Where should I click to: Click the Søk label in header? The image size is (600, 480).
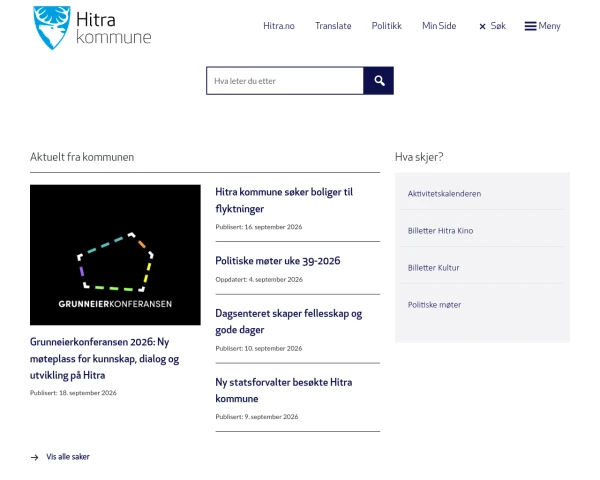(498, 26)
